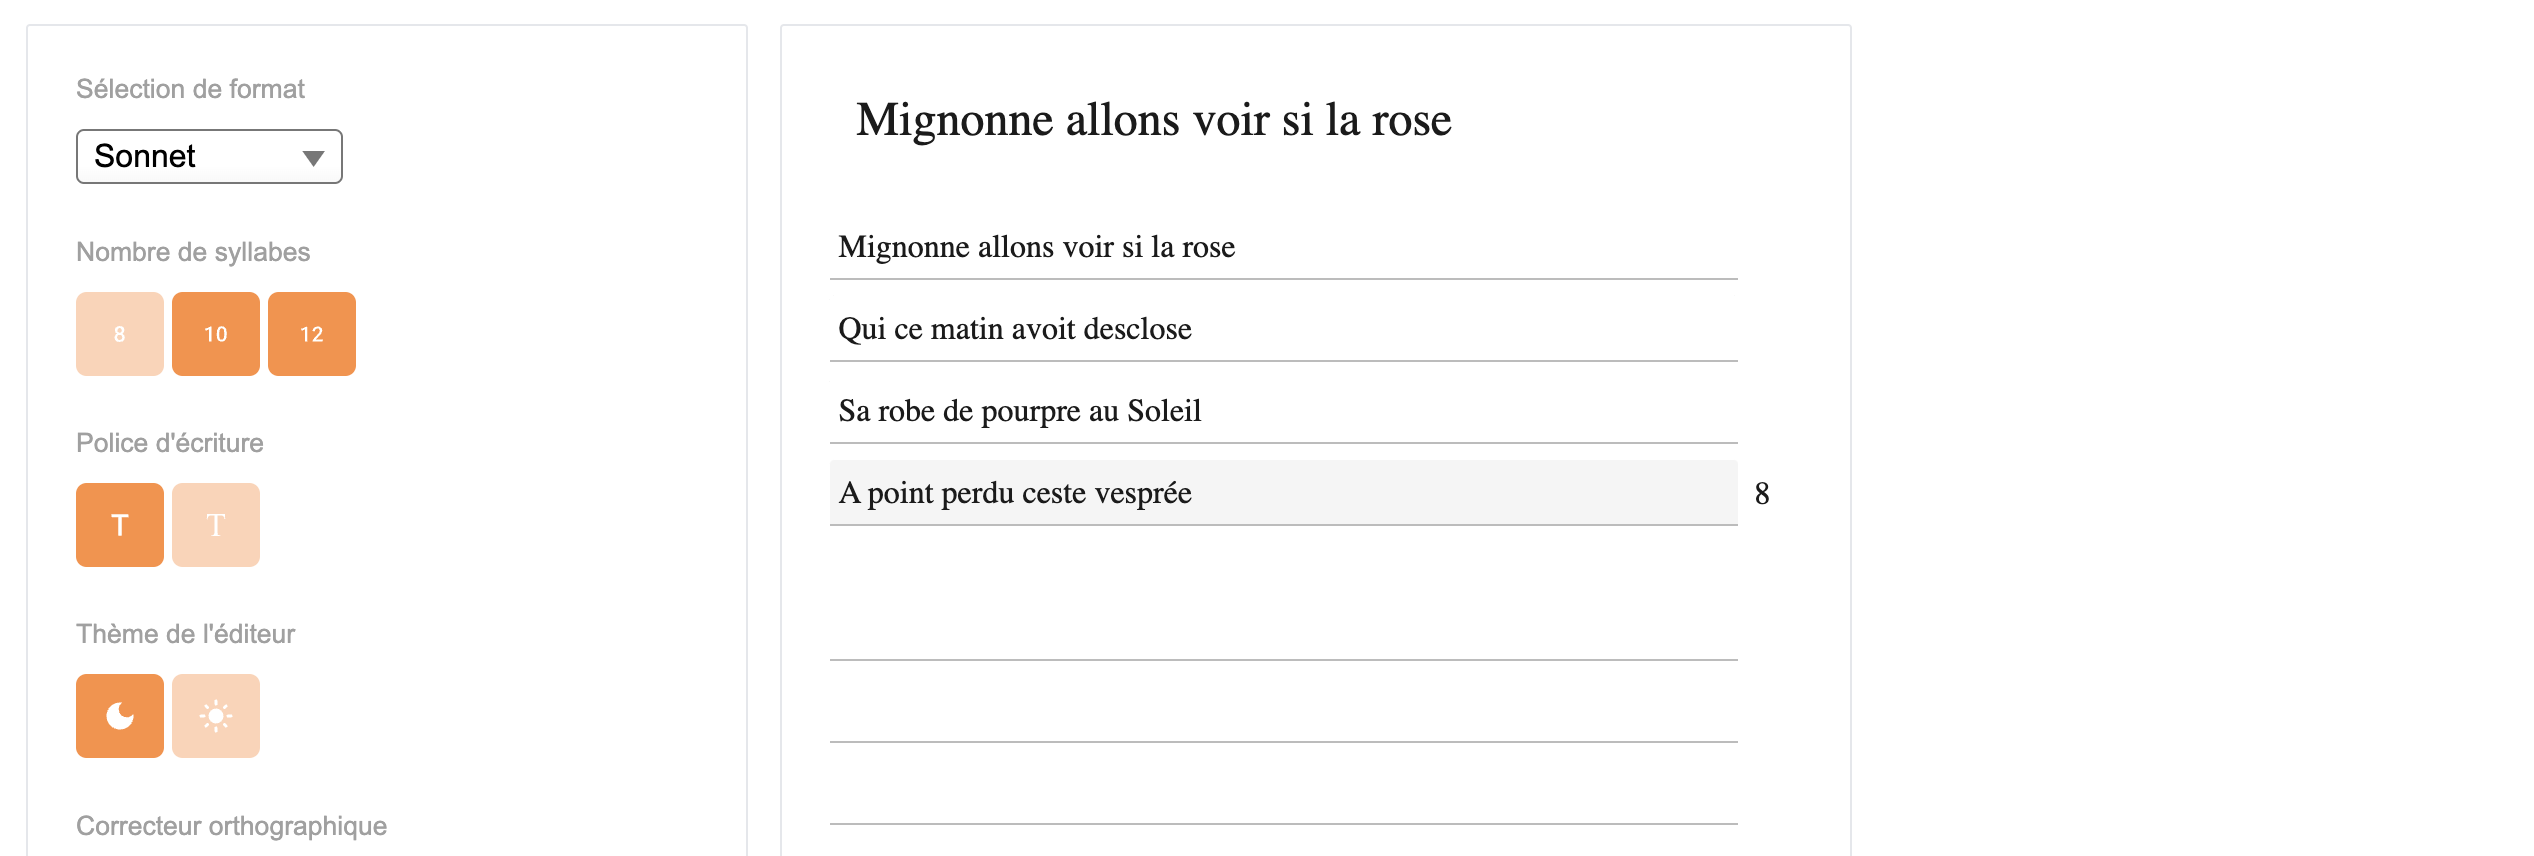Choose the sans-serif T font button
This screenshot has height=856, width=2534.
point(120,525)
